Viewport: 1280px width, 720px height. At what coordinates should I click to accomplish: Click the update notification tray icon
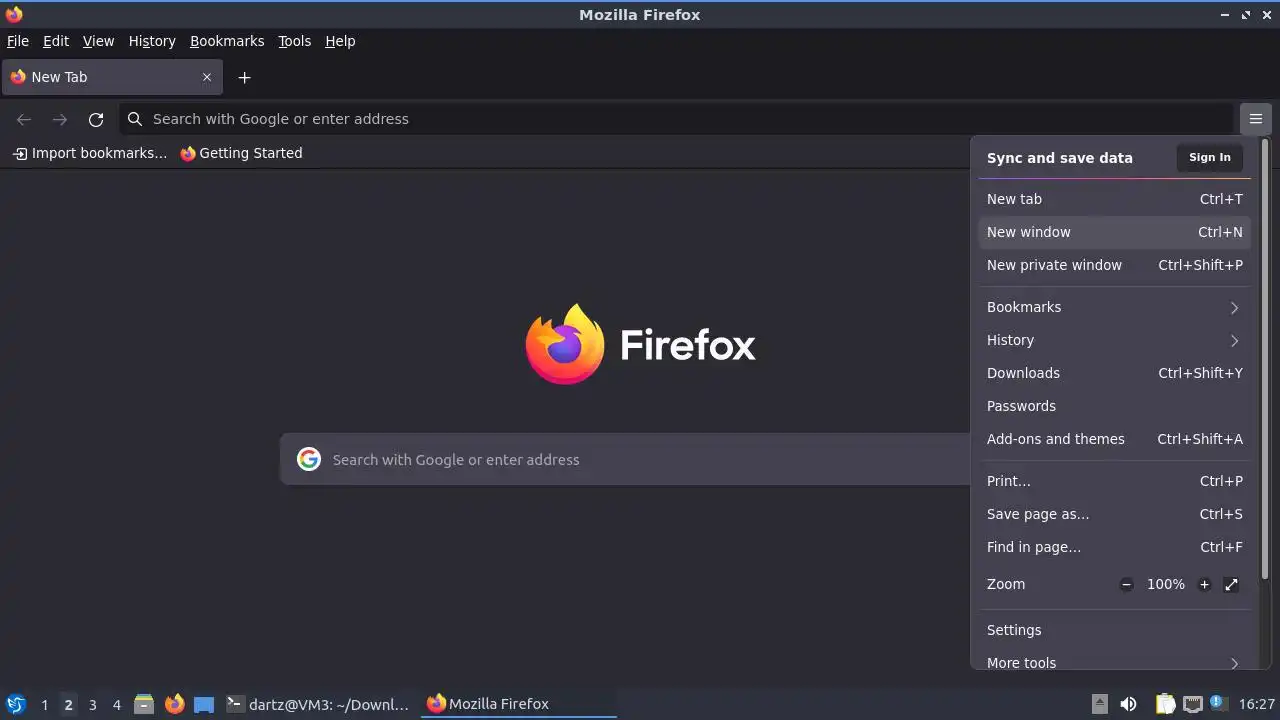pyautogui.click(x=1217, y=703)
